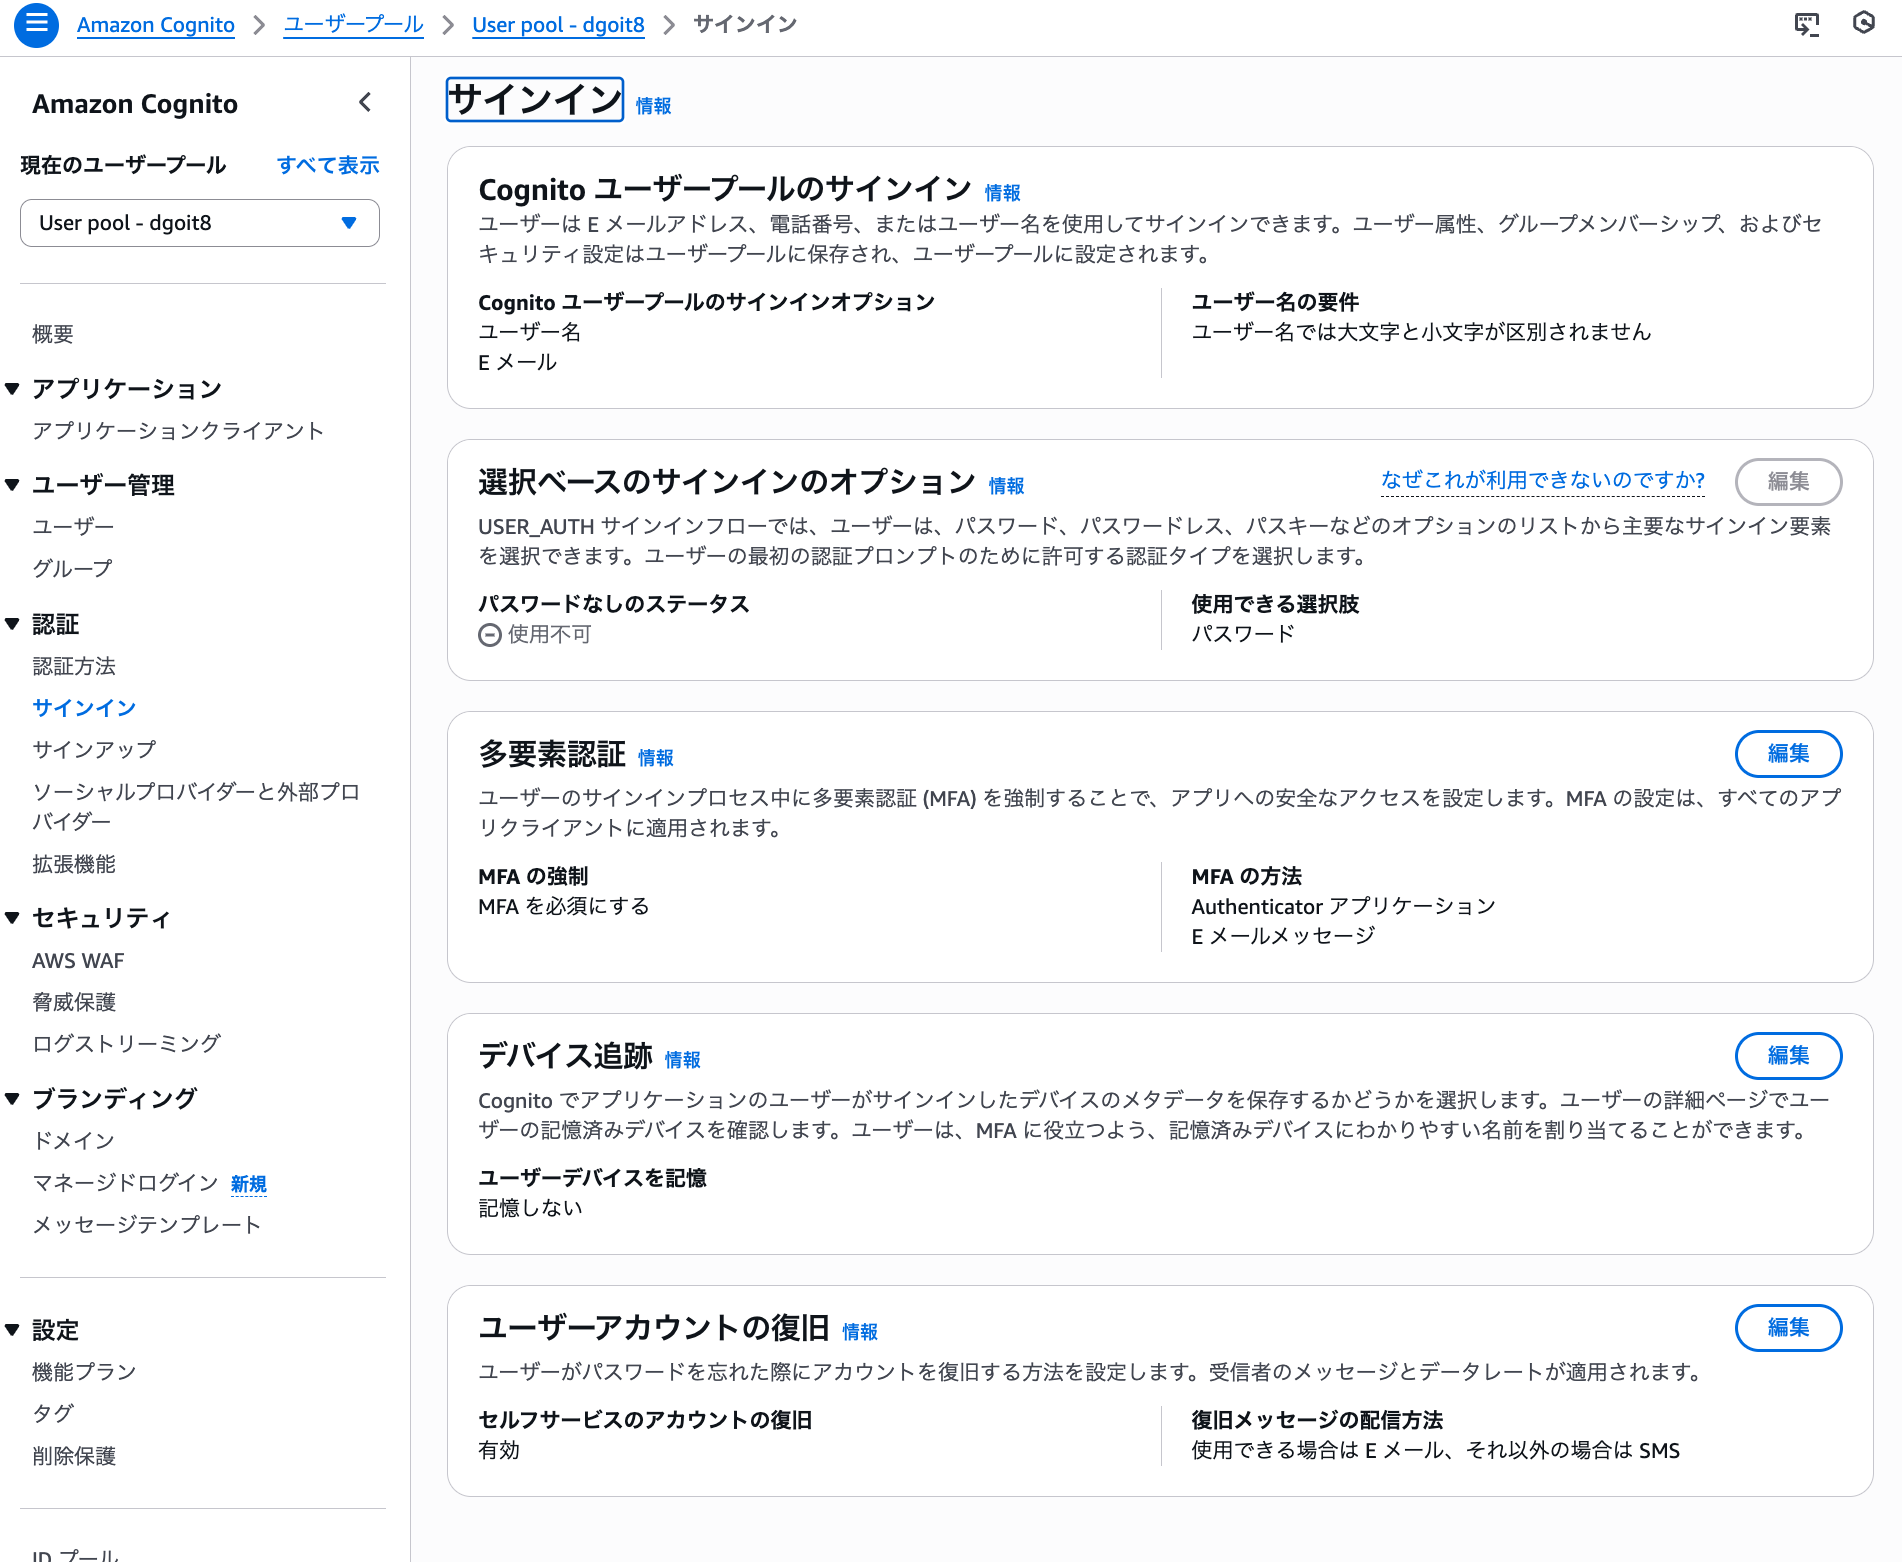Open the ユーザープール breadcrumb
Screen dimensions: 1902x1562
(353, 24)
